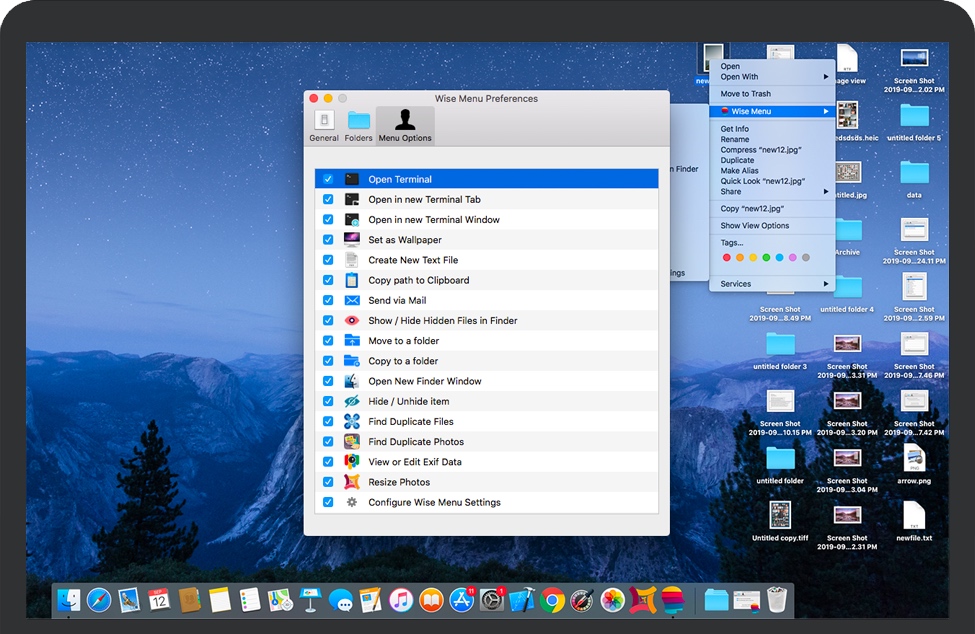The image size is (975, 634).
Task: Switch to the General tab
Action: click(323, 125)
